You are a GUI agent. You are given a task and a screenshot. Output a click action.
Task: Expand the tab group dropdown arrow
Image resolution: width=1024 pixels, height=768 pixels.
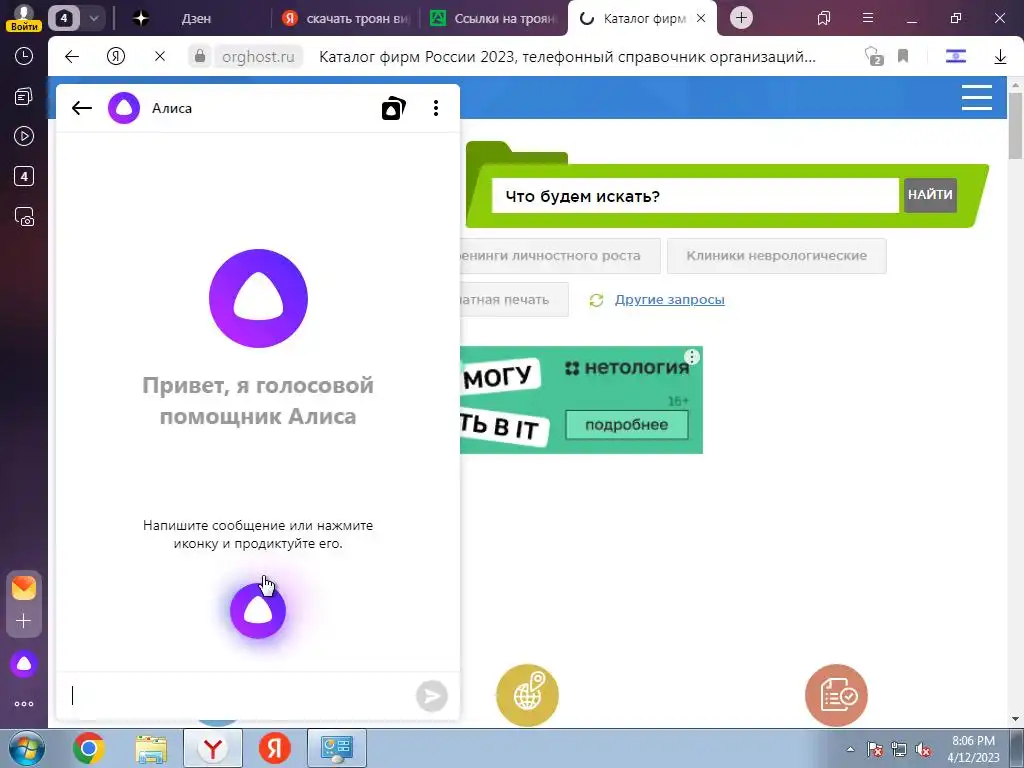(93, 18)
